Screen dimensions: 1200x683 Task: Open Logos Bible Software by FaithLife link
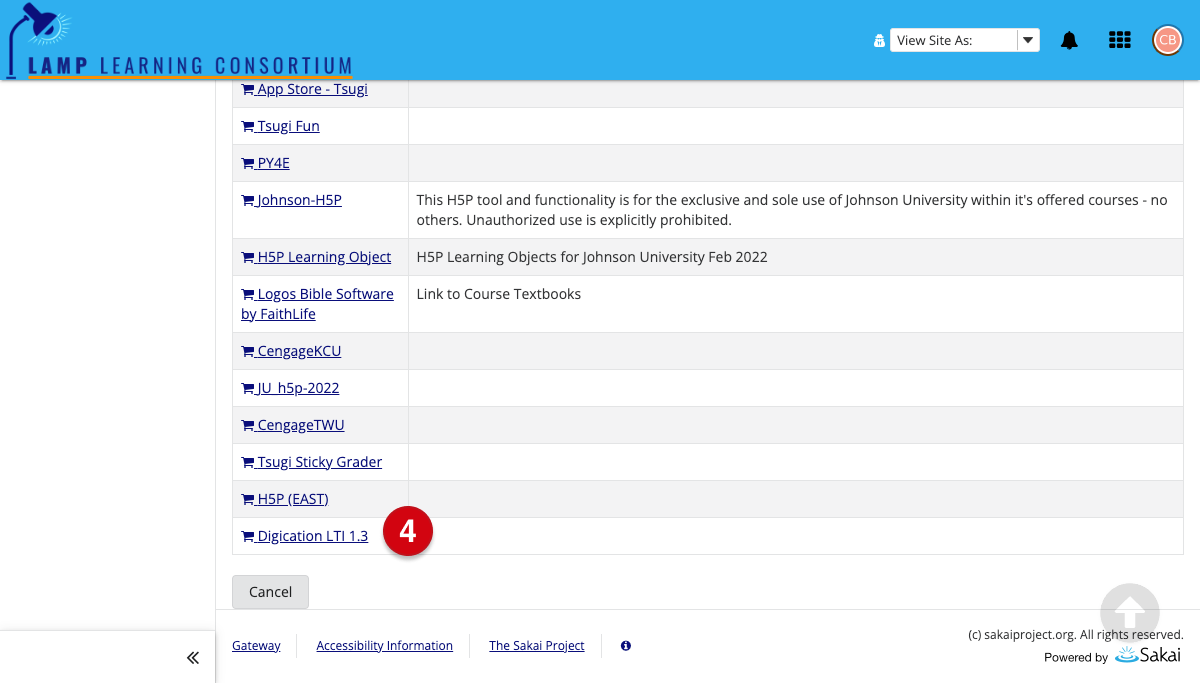[317, 304]
